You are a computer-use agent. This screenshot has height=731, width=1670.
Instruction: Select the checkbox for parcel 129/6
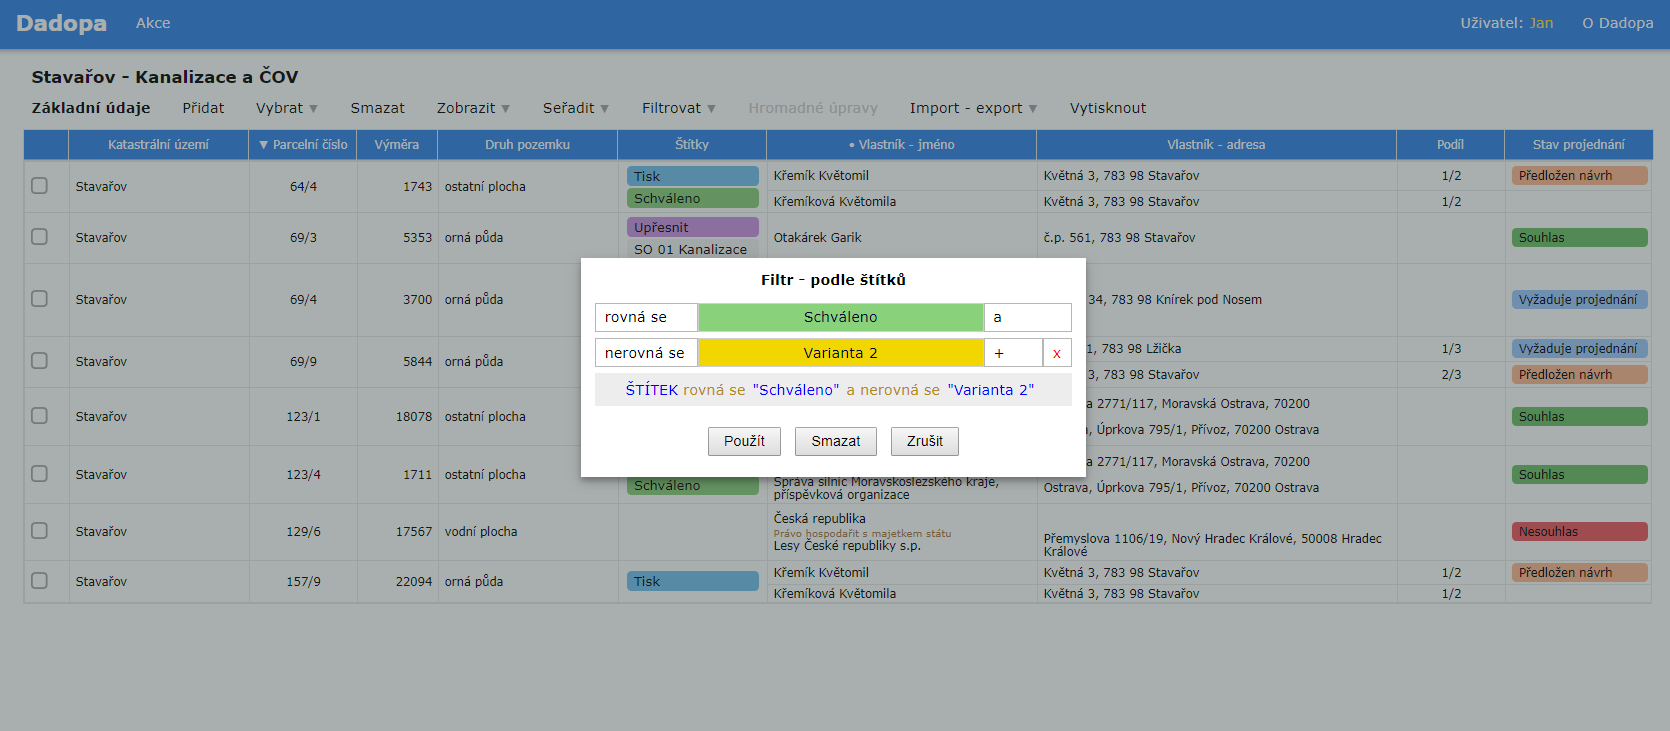click(x=39, y=531)
